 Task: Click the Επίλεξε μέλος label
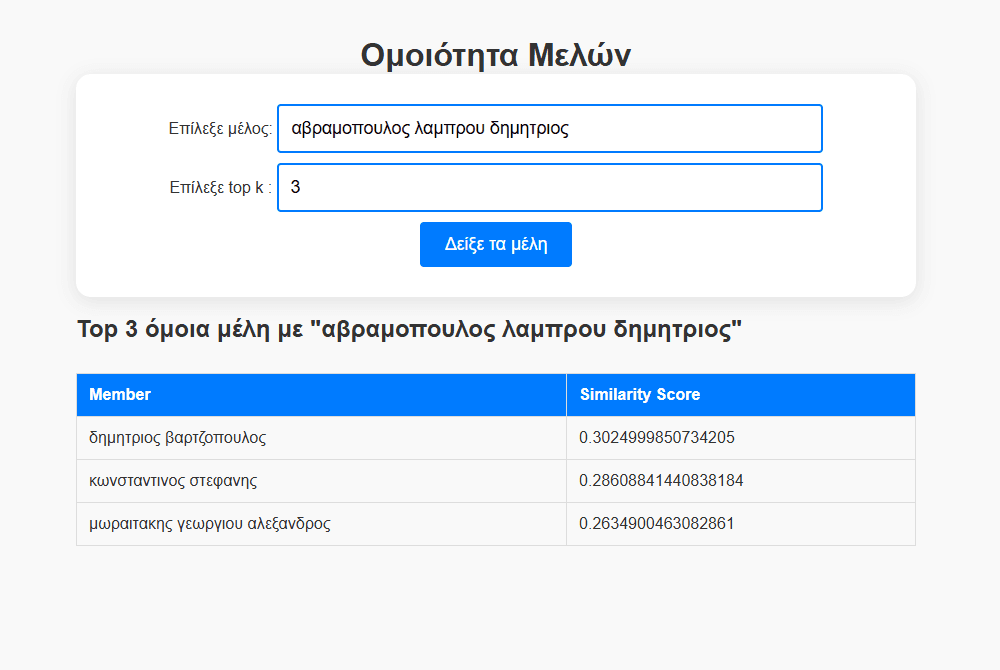220,129
